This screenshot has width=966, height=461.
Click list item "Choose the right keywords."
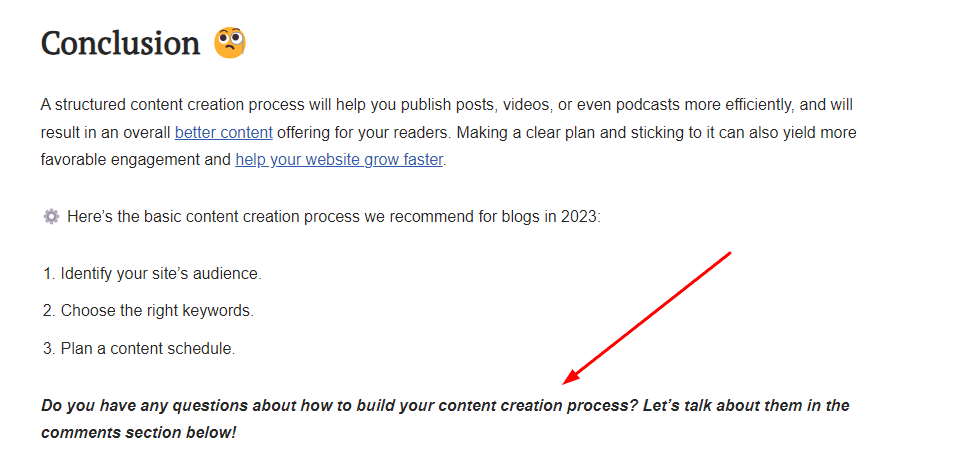[x=157, y=311]
